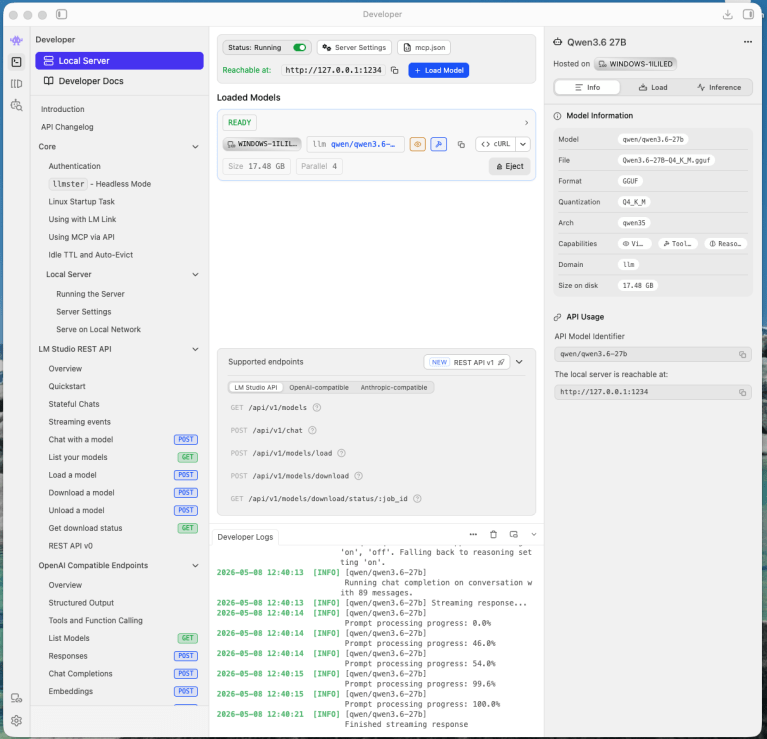Open the mcp.json file button

pos(424,47)
